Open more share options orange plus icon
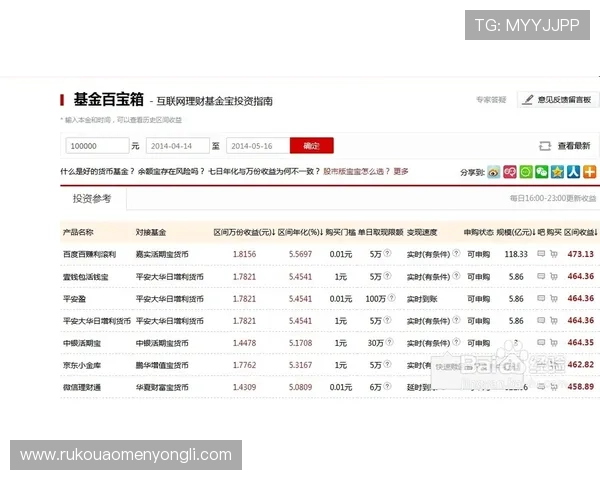This screenshot has height=480, width=600. (x=589, y=172)
